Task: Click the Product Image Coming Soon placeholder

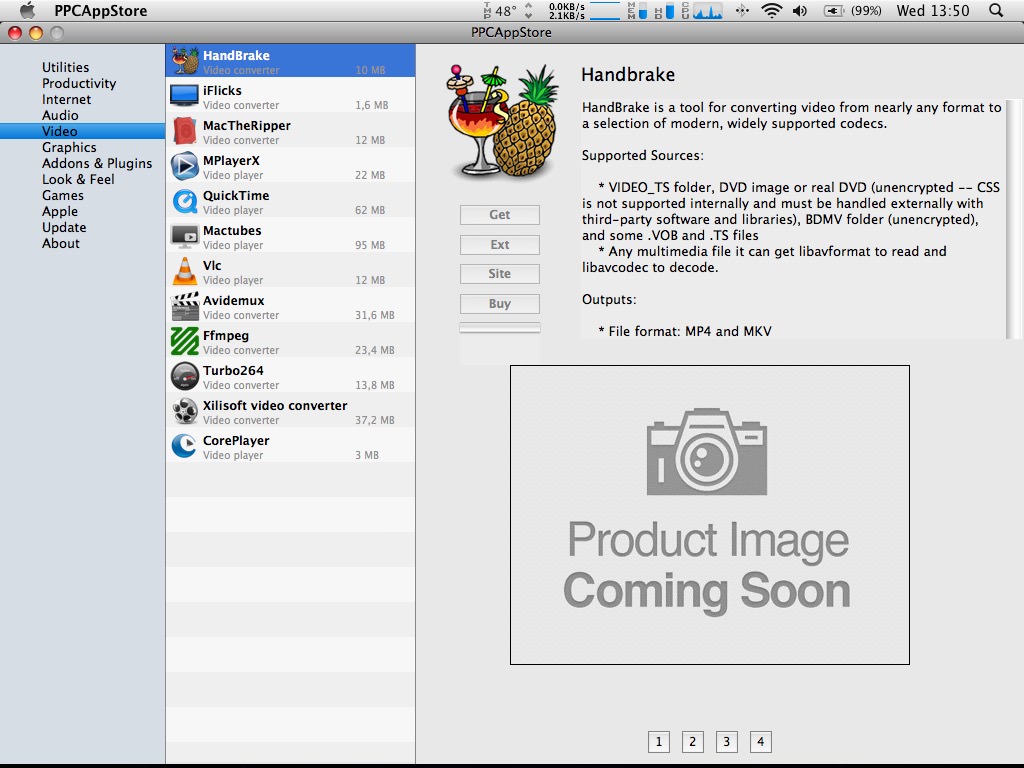Action: [x=710, y=515]
